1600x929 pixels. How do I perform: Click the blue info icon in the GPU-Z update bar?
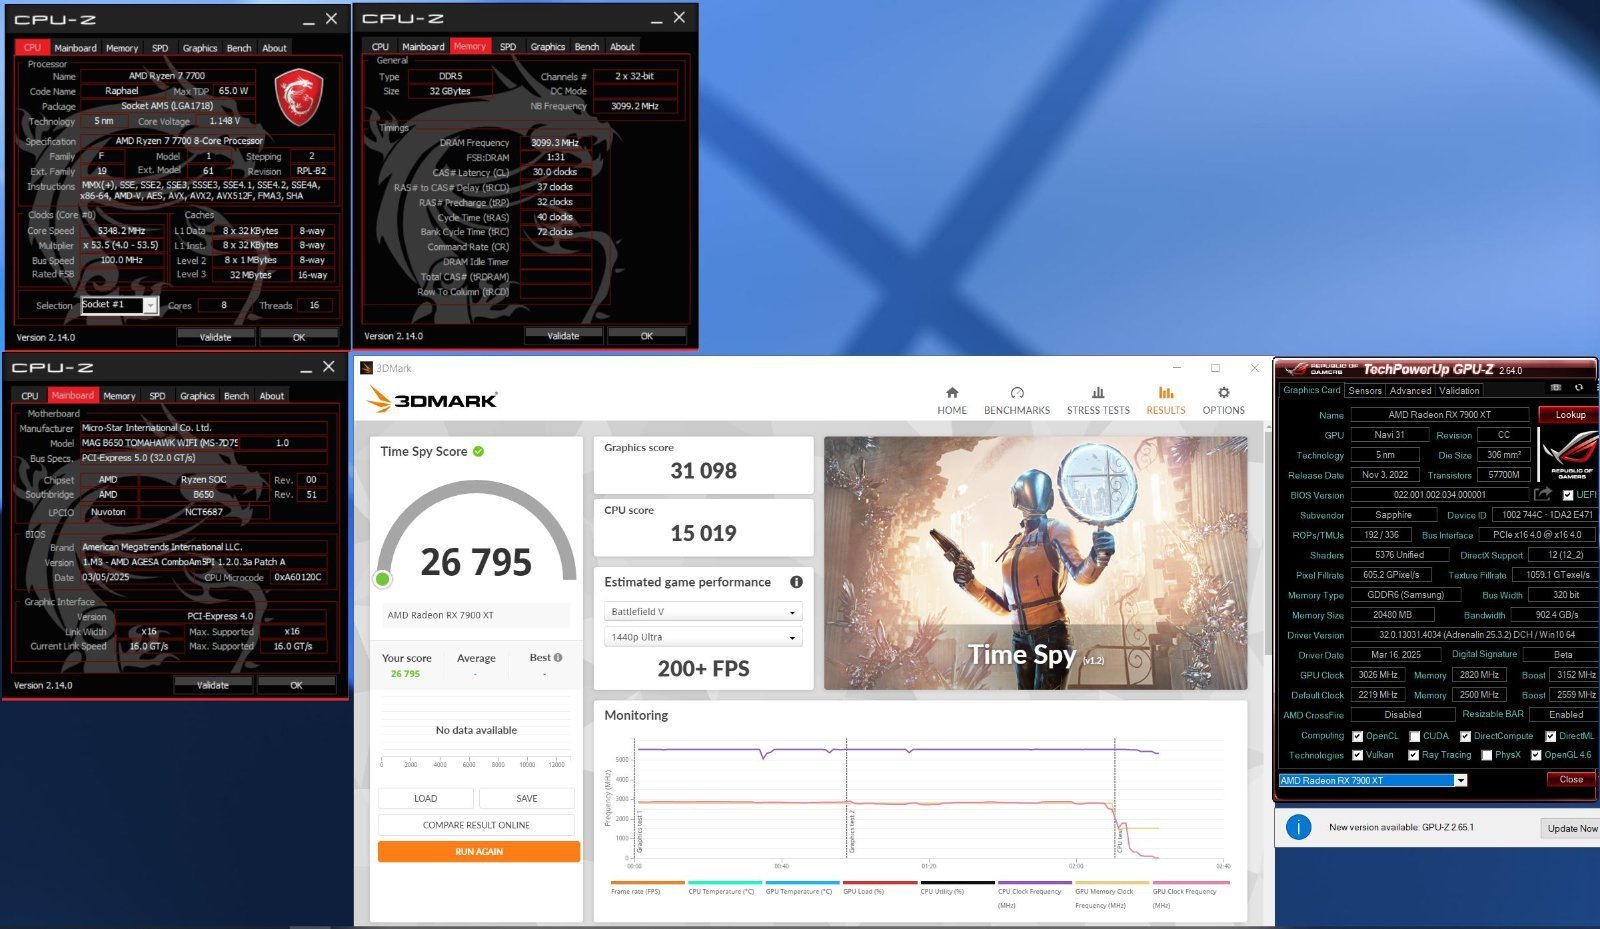1298,827
